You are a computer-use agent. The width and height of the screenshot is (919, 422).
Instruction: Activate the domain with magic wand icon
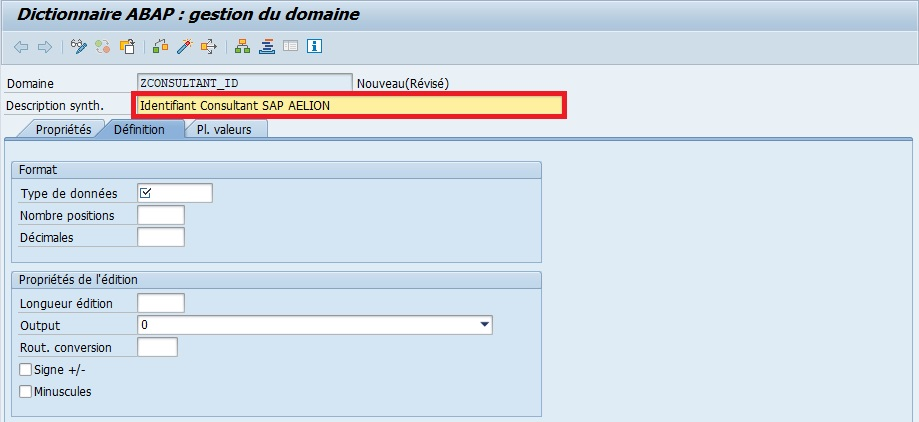pyautogui.click(x=184, y=46)
